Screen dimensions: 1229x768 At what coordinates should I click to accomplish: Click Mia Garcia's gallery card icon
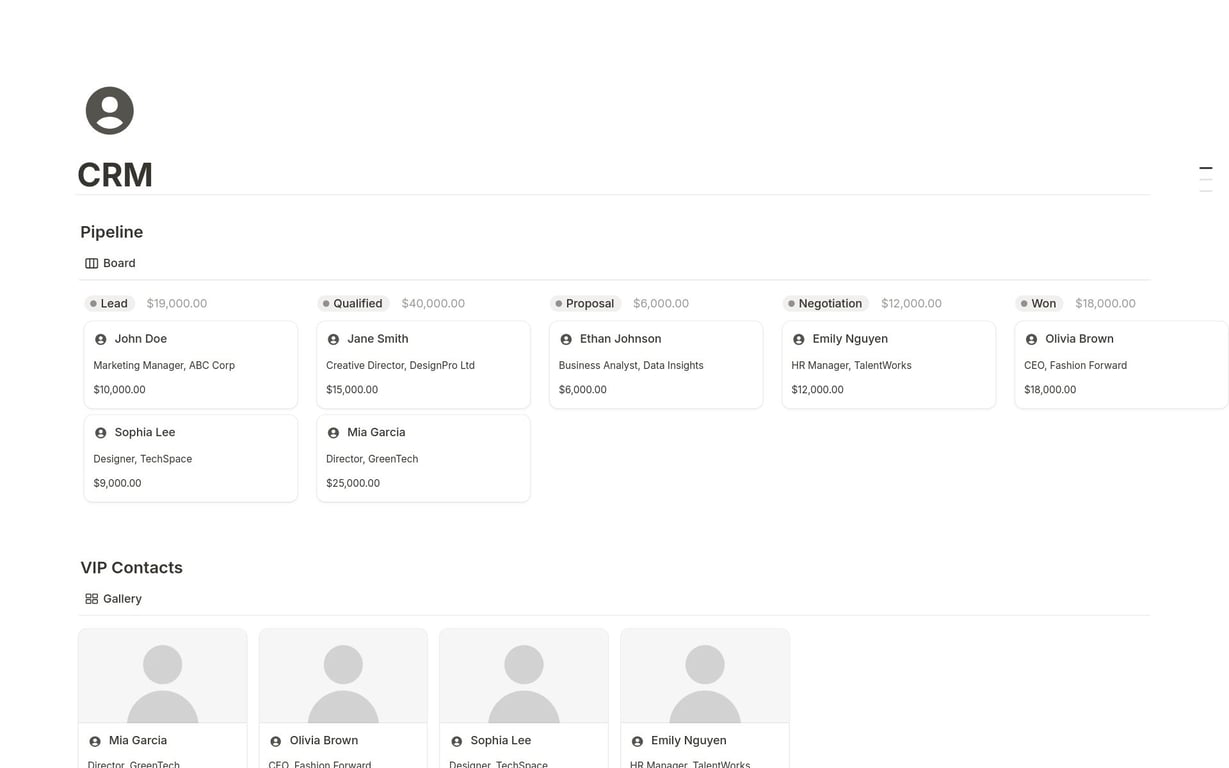coord(95,741)
